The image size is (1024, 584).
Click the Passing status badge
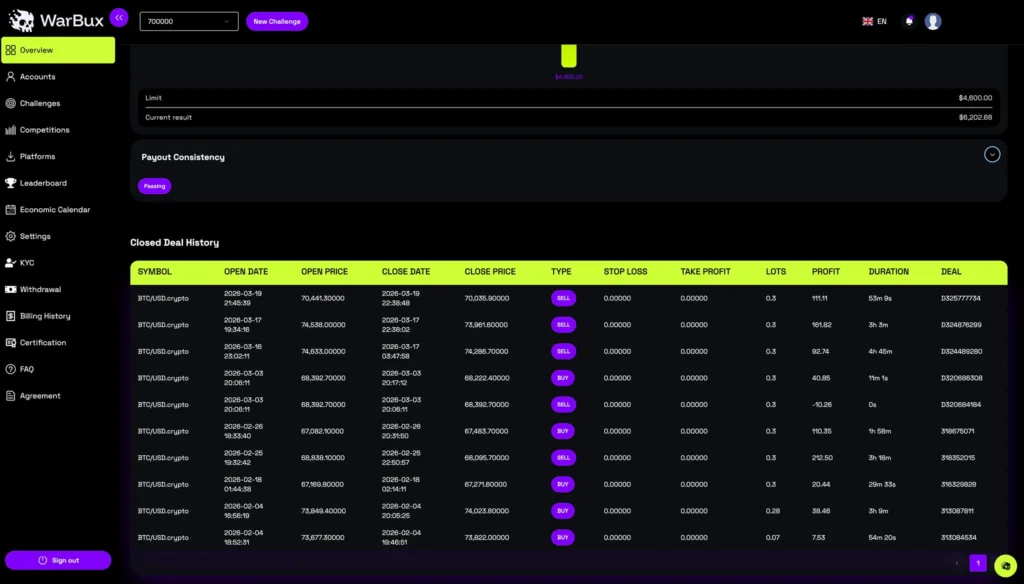coord(155,186)
